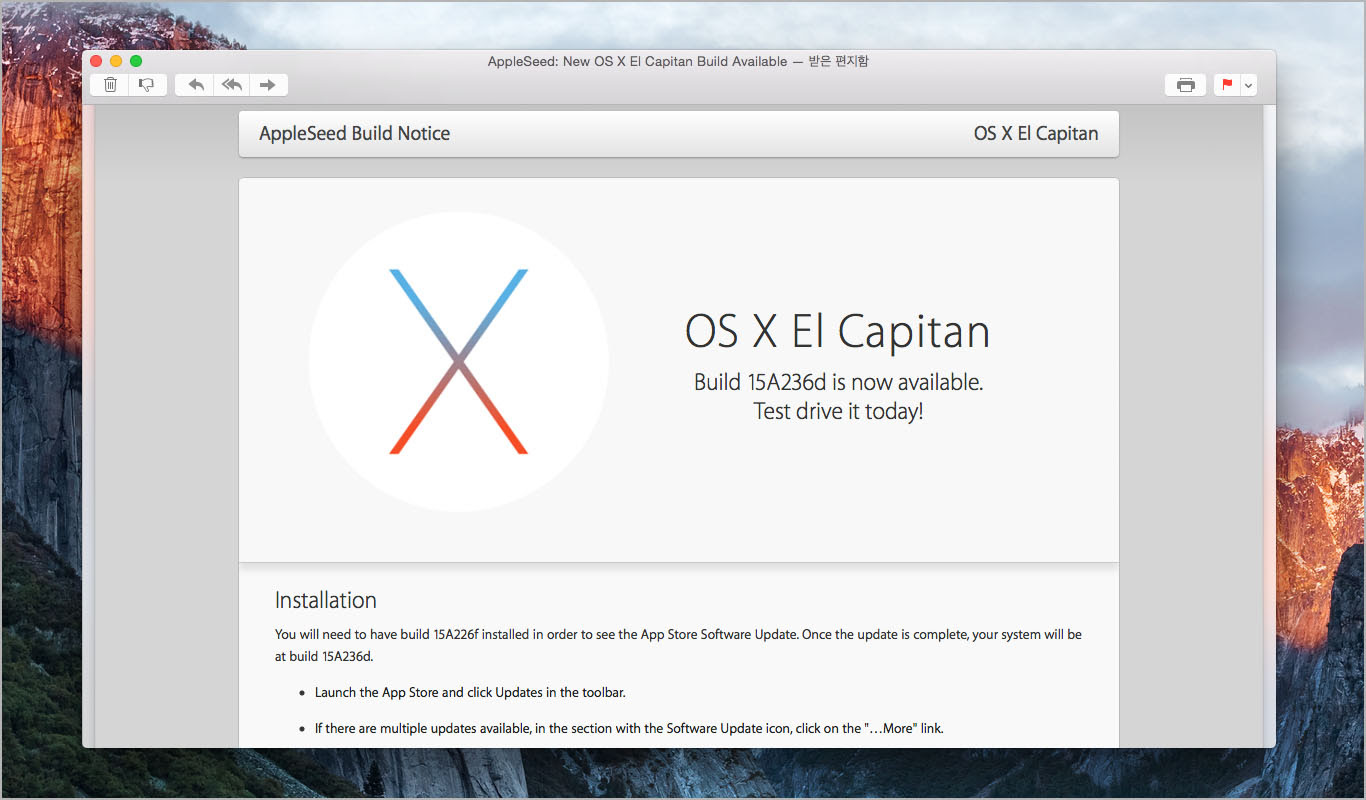
Task: Click the OS X El Capitan X logo
Action: pos(459,362)
